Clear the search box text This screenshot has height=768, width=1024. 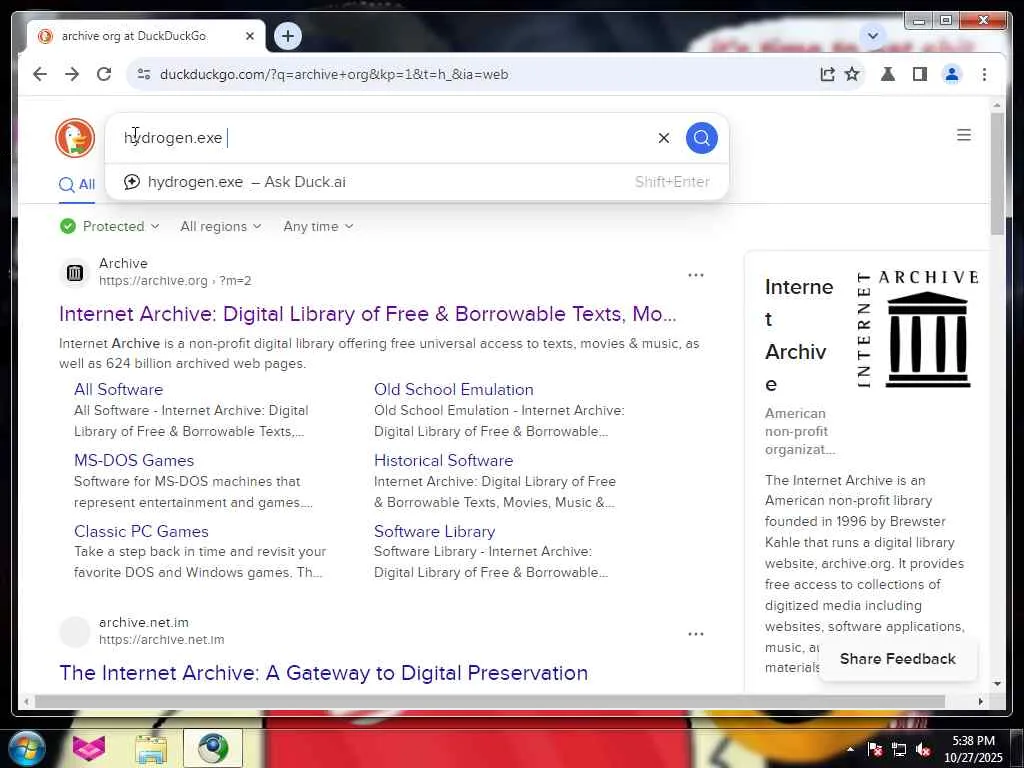(x=664, y=138)
